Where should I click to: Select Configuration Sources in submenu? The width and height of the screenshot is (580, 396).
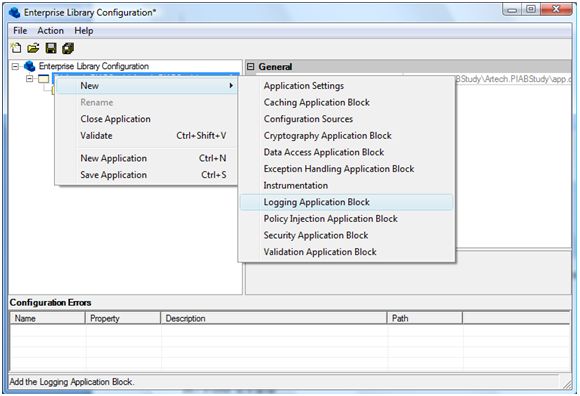tap(347, 119)
